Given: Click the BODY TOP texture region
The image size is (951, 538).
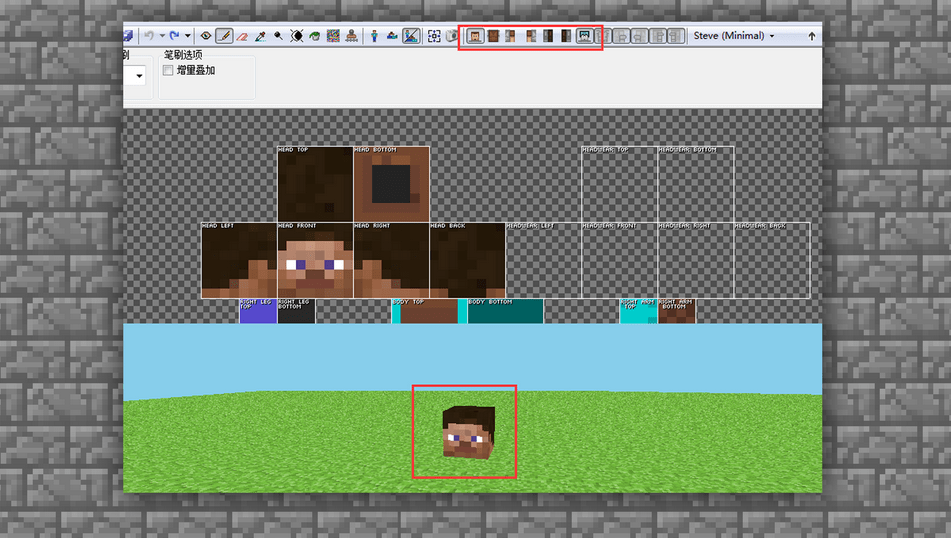Looking at the screenshot, I should (x=429, y=311).
